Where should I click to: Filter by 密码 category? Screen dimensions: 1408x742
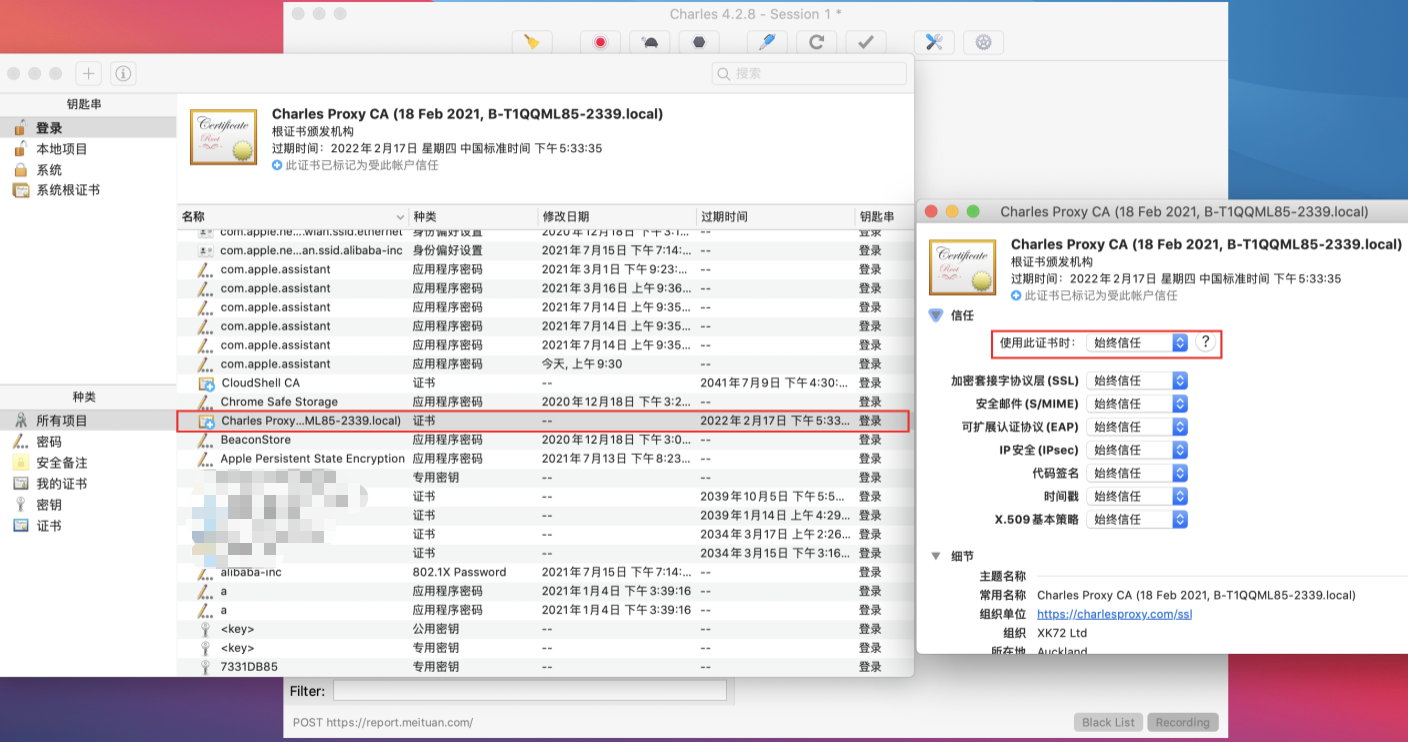click(x=88, y=442)
